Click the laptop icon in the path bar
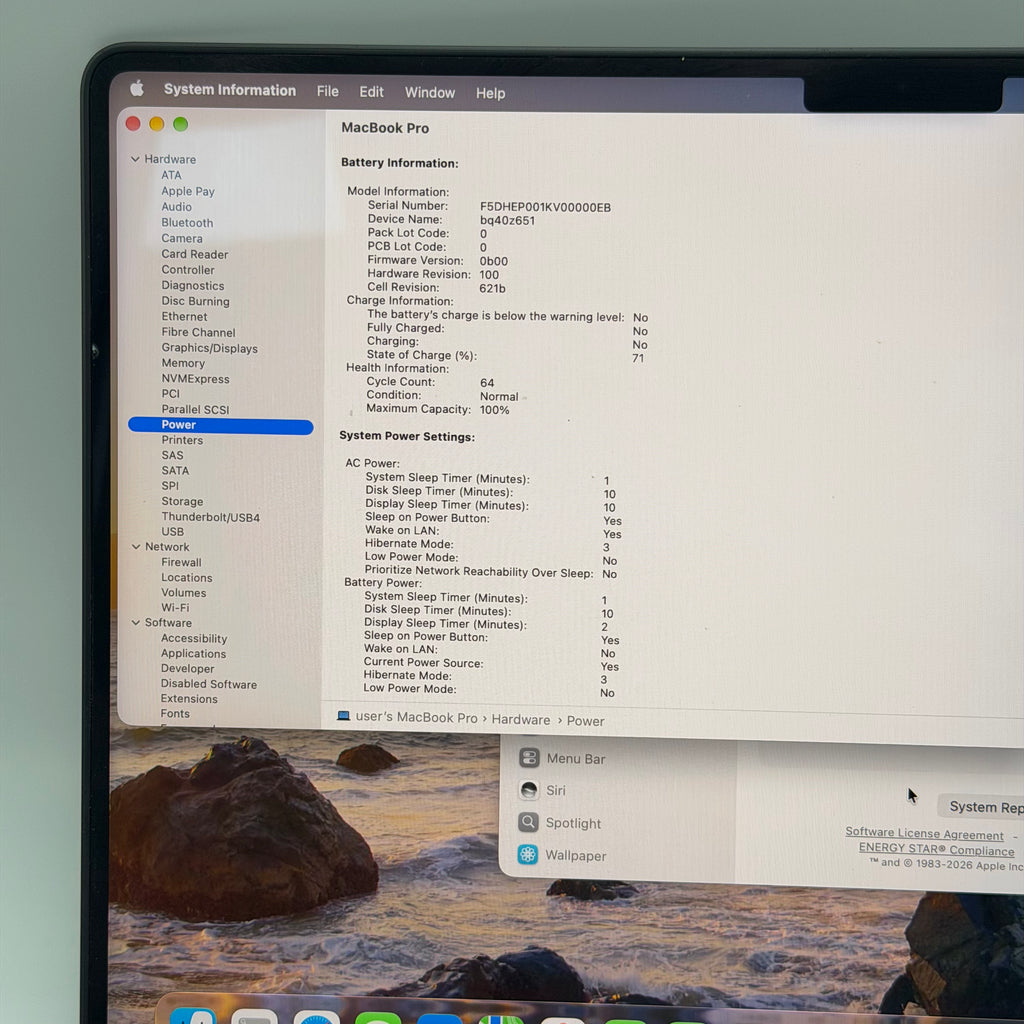This screenshot has width=1024, height=1024. click(x=344, y=716)
